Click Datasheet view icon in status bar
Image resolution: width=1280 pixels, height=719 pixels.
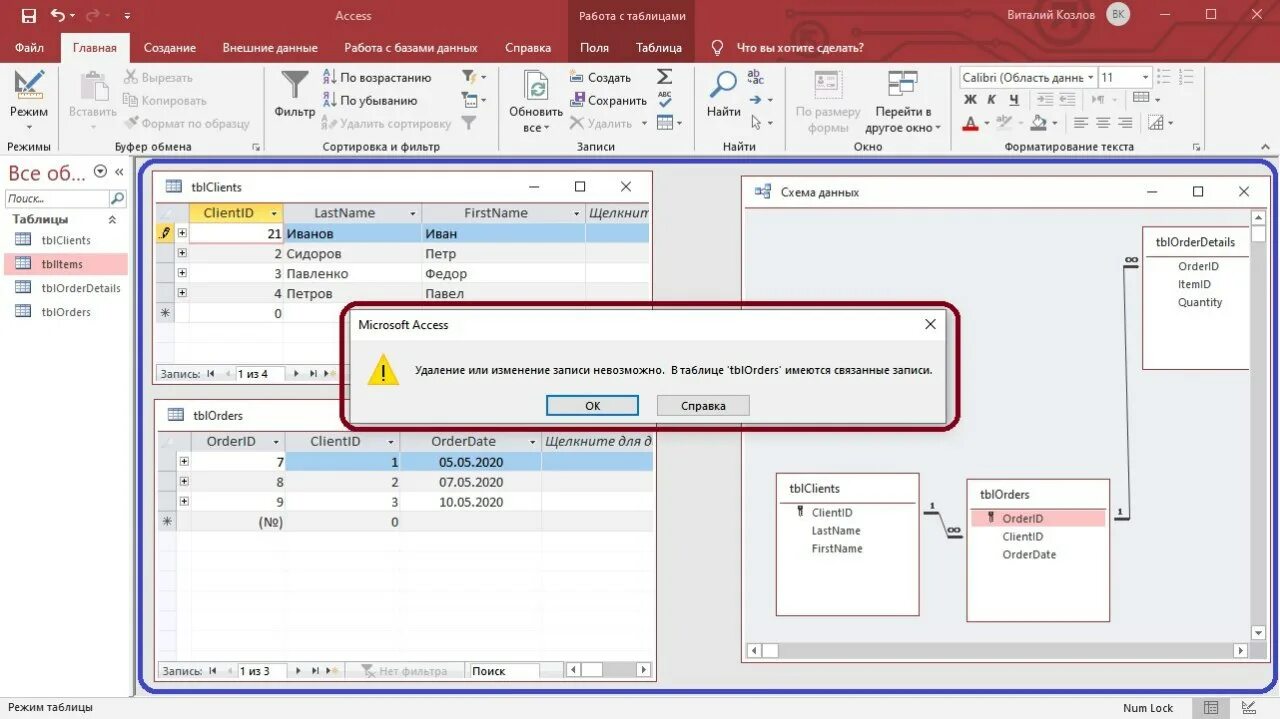1211,707
